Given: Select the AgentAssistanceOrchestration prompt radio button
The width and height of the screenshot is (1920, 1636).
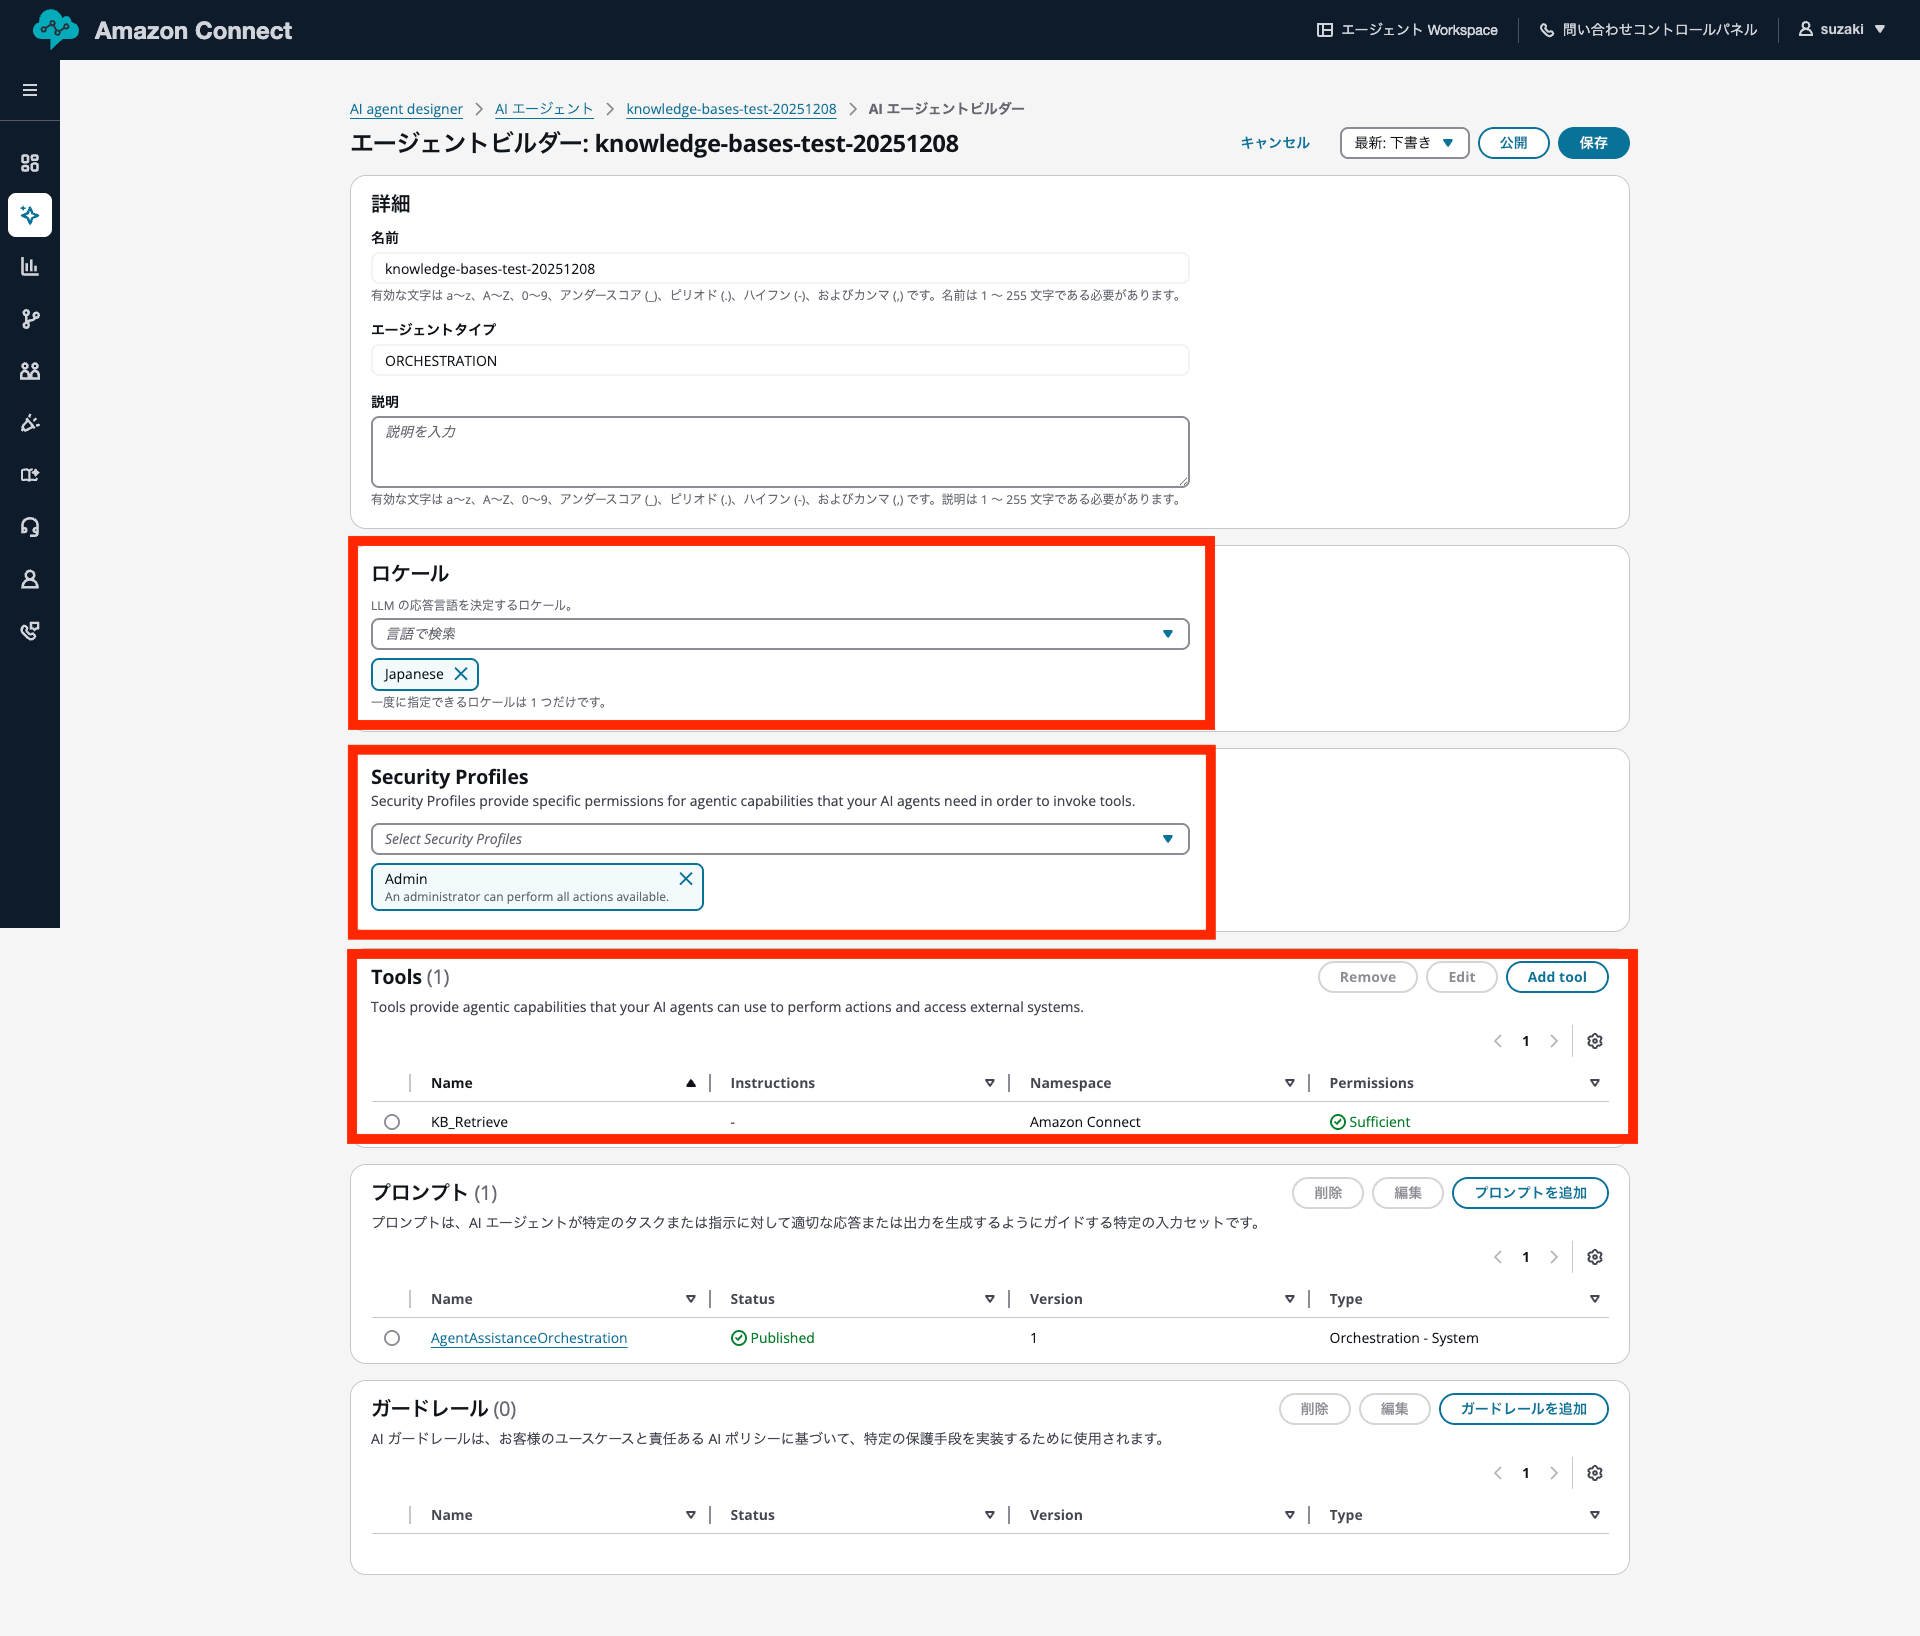Looking at the screenshot, I should tap(392, 1338).
